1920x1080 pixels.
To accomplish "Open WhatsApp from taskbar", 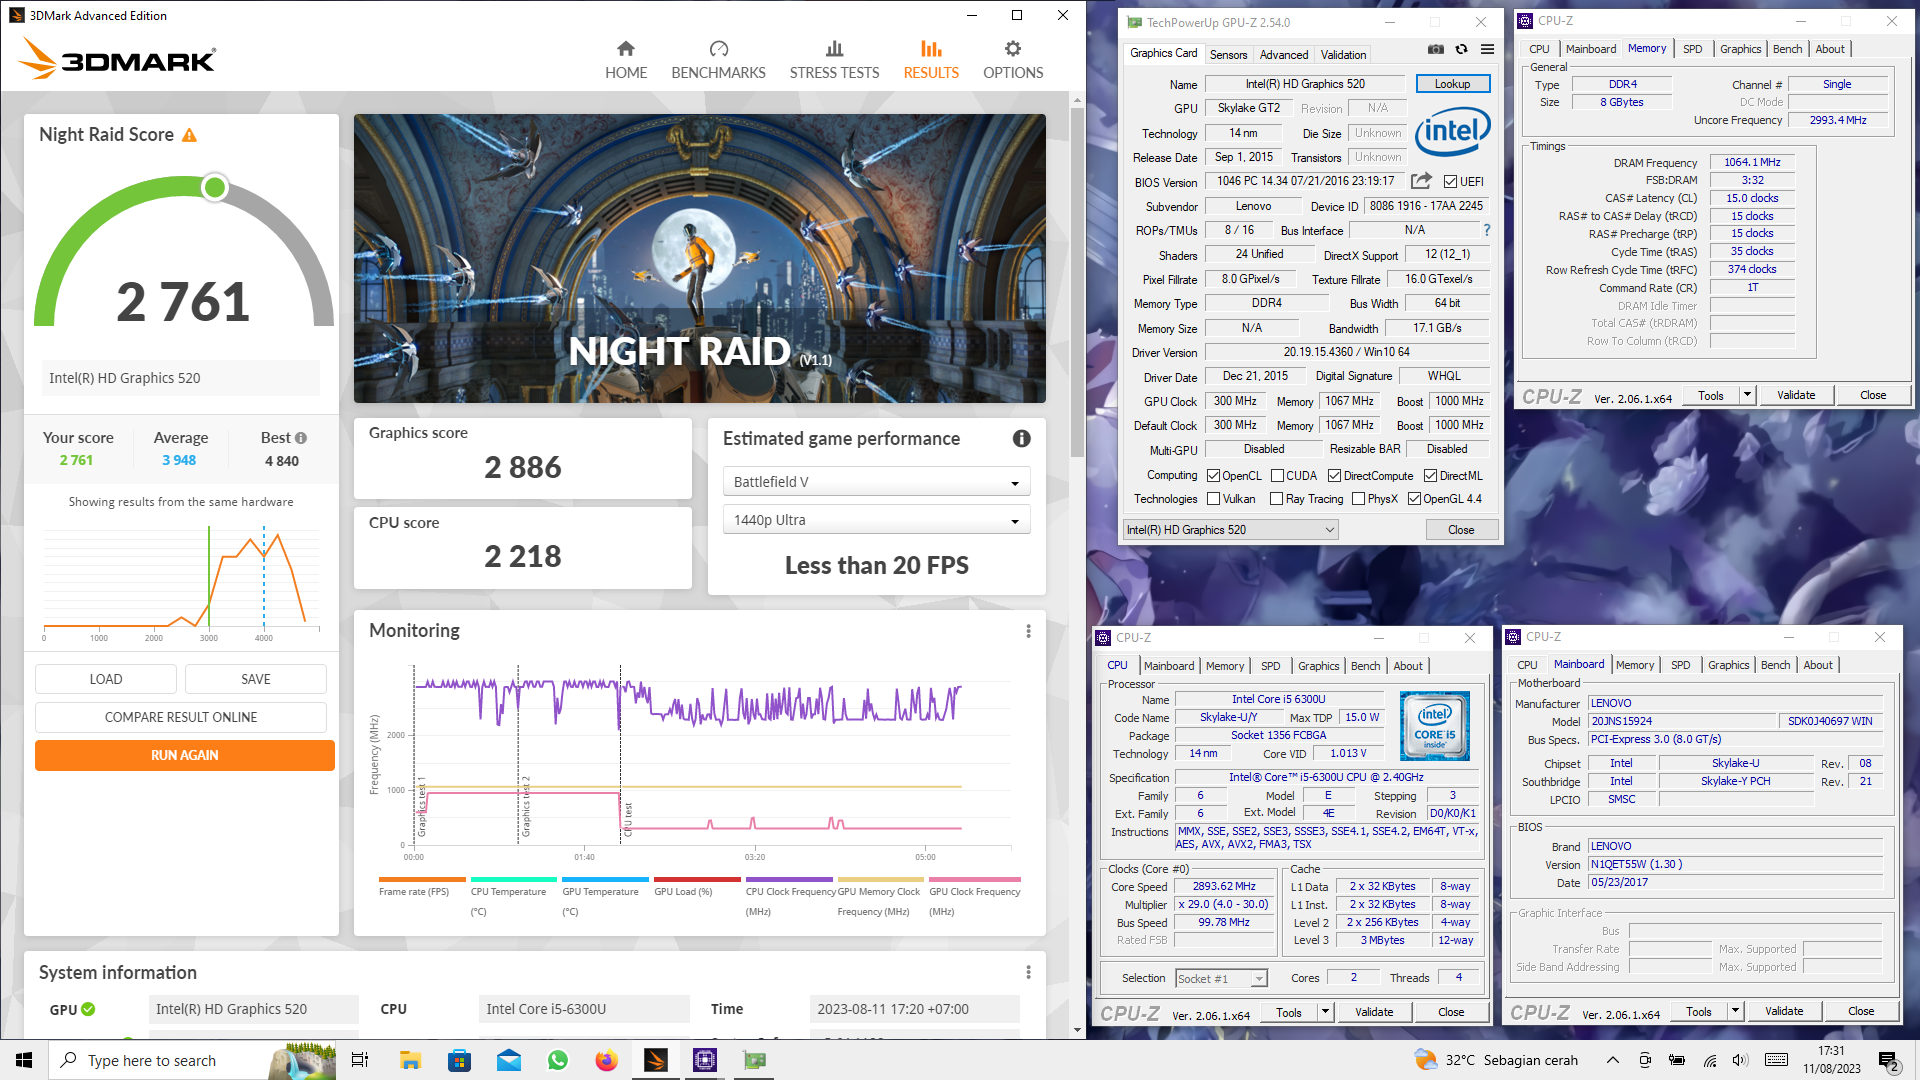I will pos(558,1060).
